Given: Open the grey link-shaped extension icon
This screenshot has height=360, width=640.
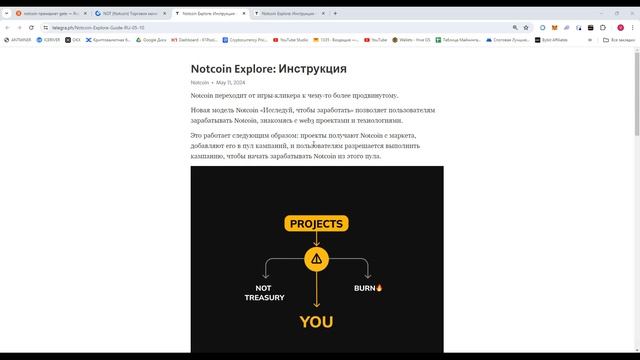Looking at the screenshot, I should point(567,28).
